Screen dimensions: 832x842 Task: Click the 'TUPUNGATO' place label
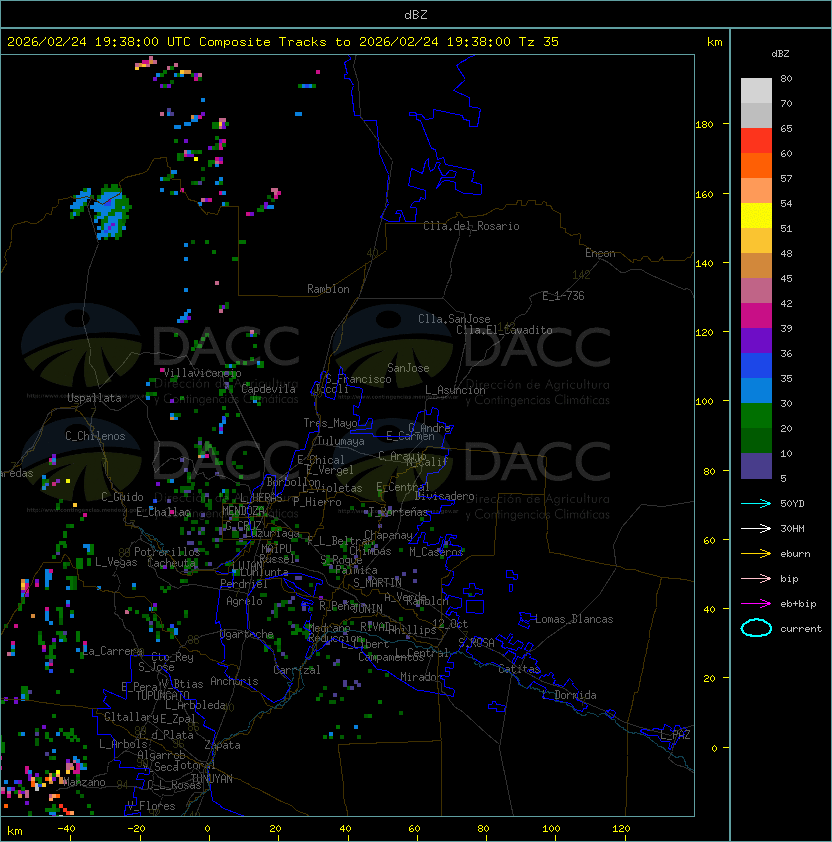point(163,696)
